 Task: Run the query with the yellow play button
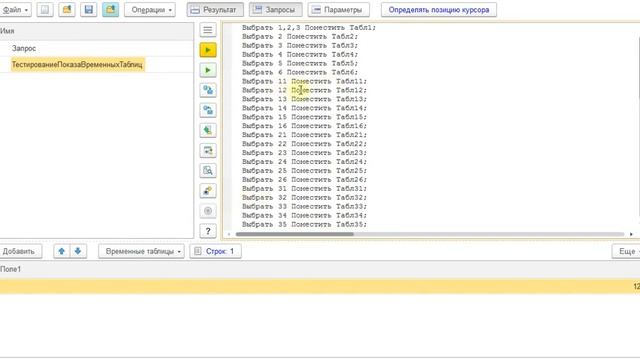[208, 50]
